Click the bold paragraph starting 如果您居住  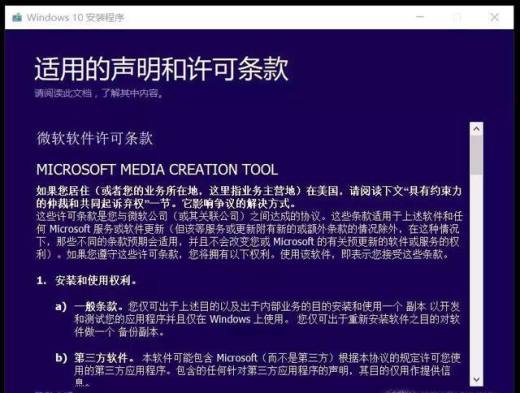249,197
